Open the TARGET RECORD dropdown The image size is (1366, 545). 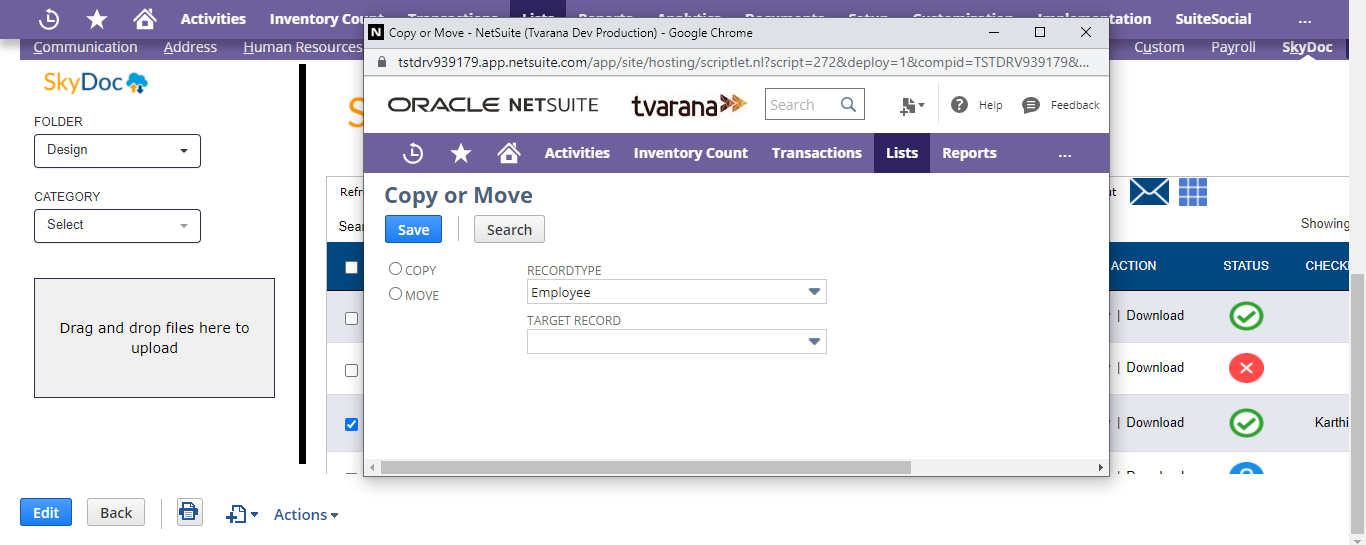[677, 342]
